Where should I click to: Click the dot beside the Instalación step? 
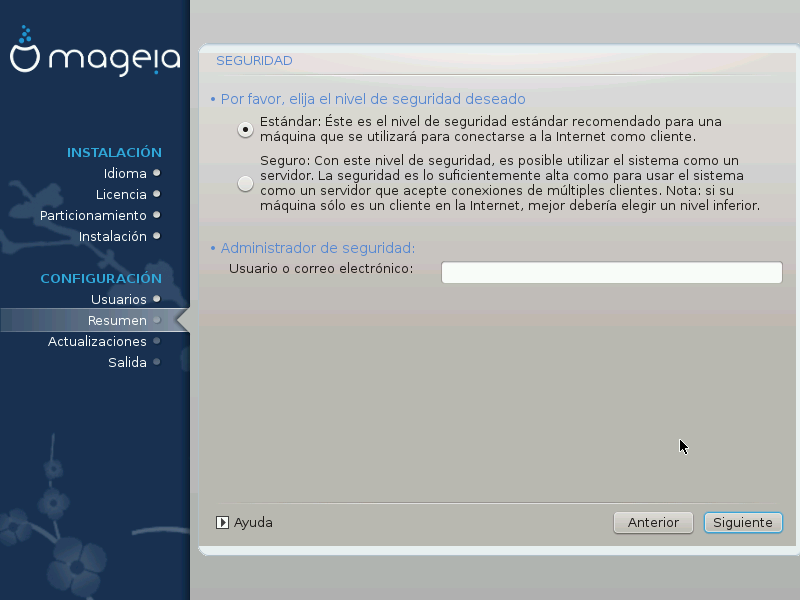point(157,236)
